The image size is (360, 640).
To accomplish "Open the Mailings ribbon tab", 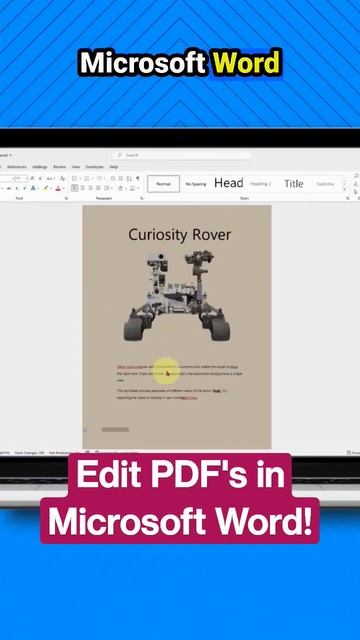I will (40, 167).
